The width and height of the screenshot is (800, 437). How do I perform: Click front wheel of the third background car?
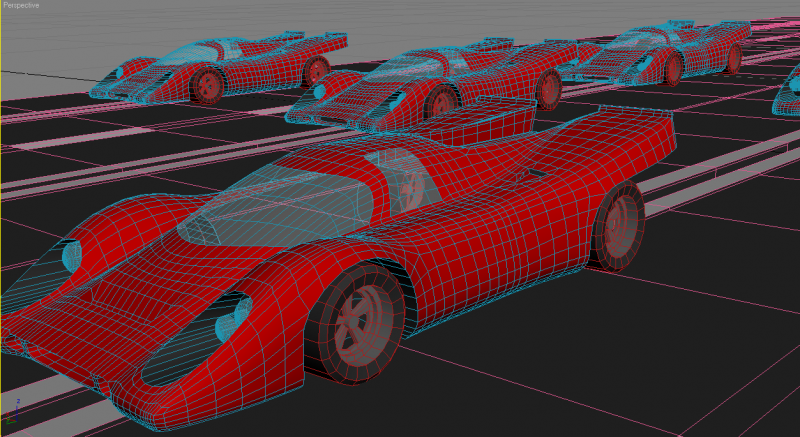[x=670, y=68]
